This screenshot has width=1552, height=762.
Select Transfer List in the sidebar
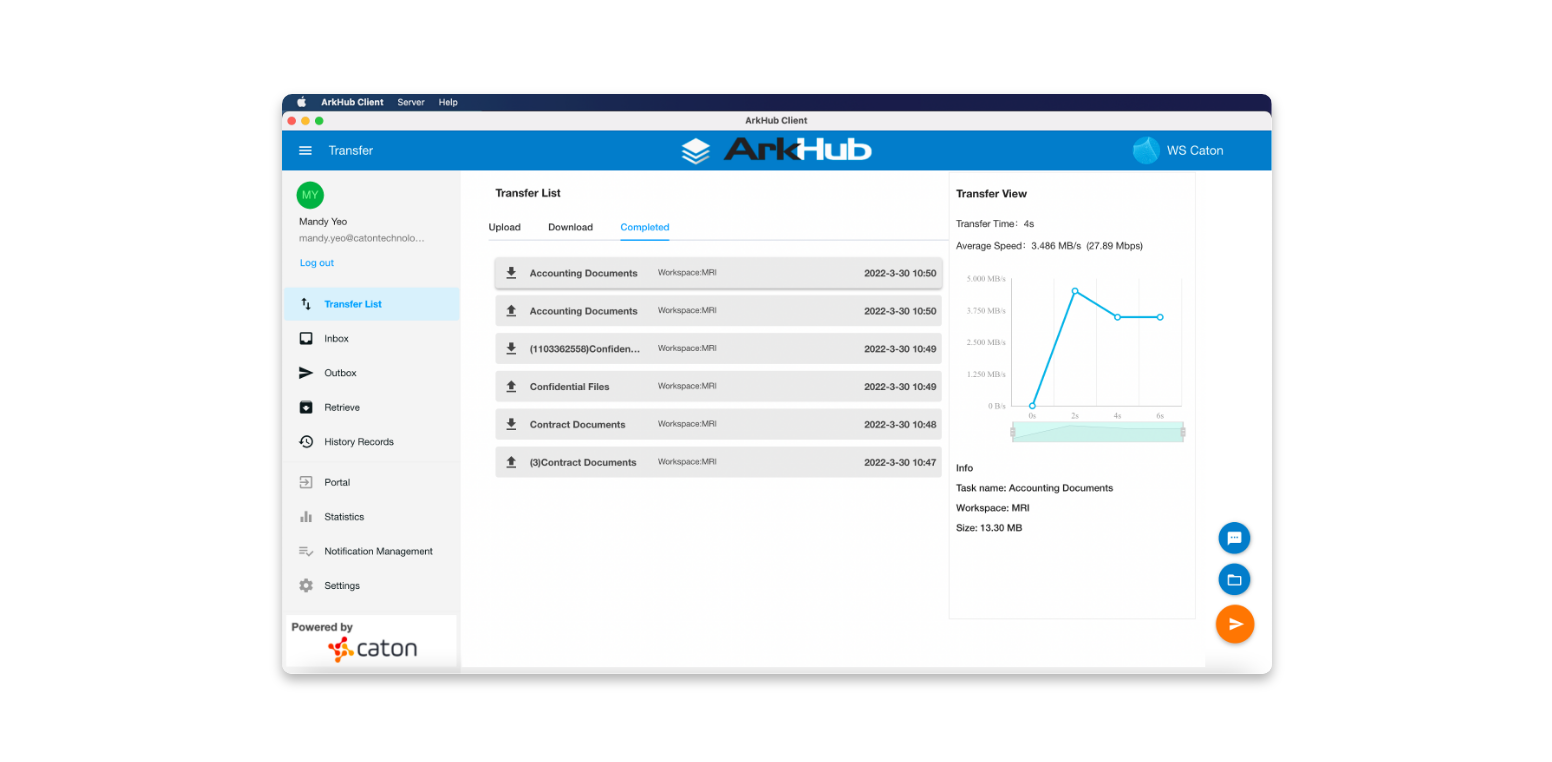point(353,304)
